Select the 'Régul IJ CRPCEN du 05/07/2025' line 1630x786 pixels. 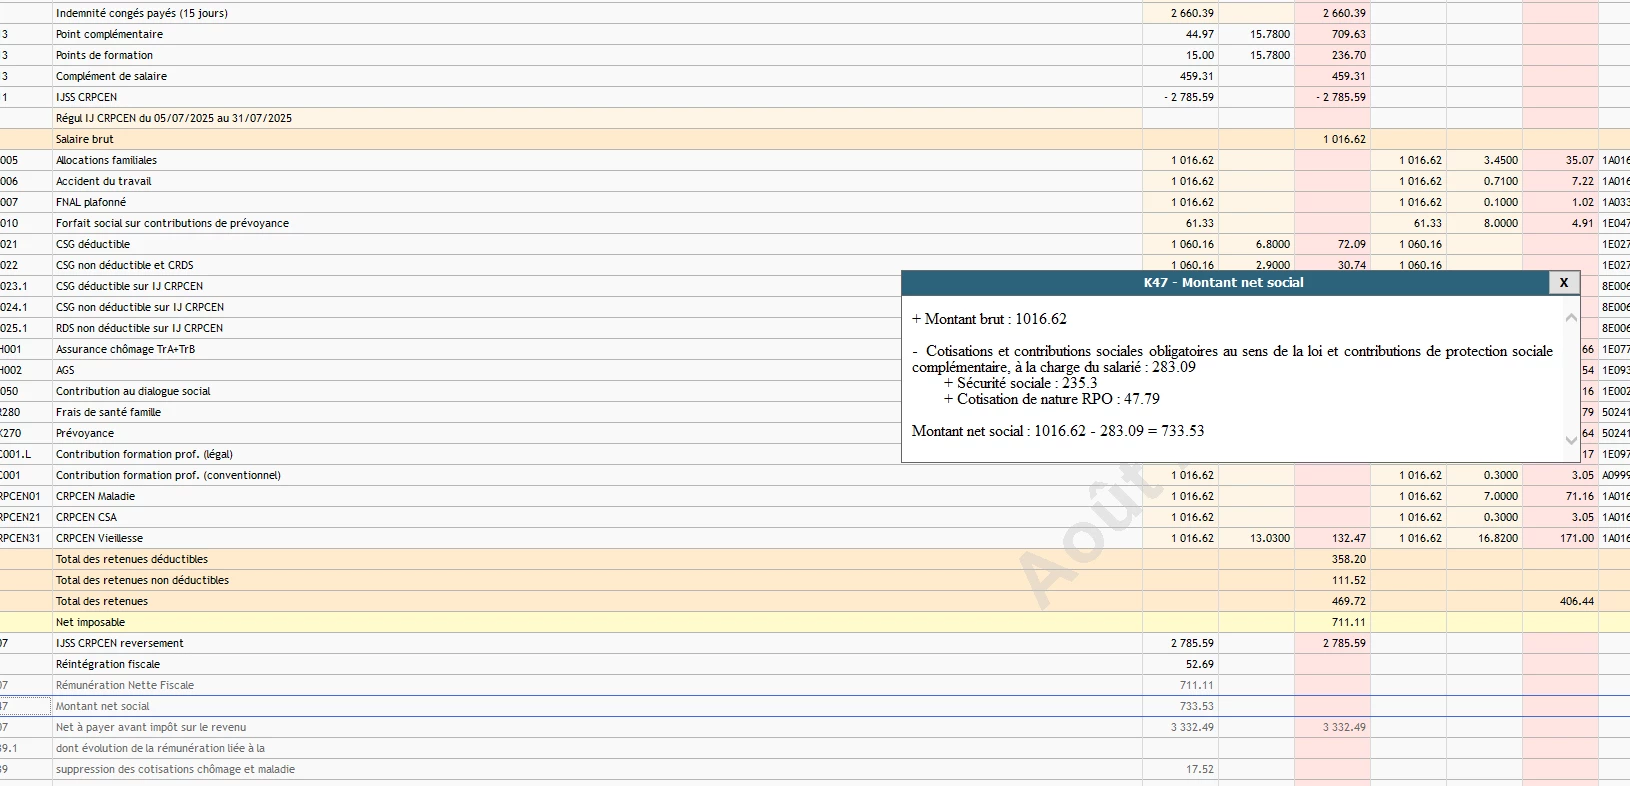pos(174,118)
